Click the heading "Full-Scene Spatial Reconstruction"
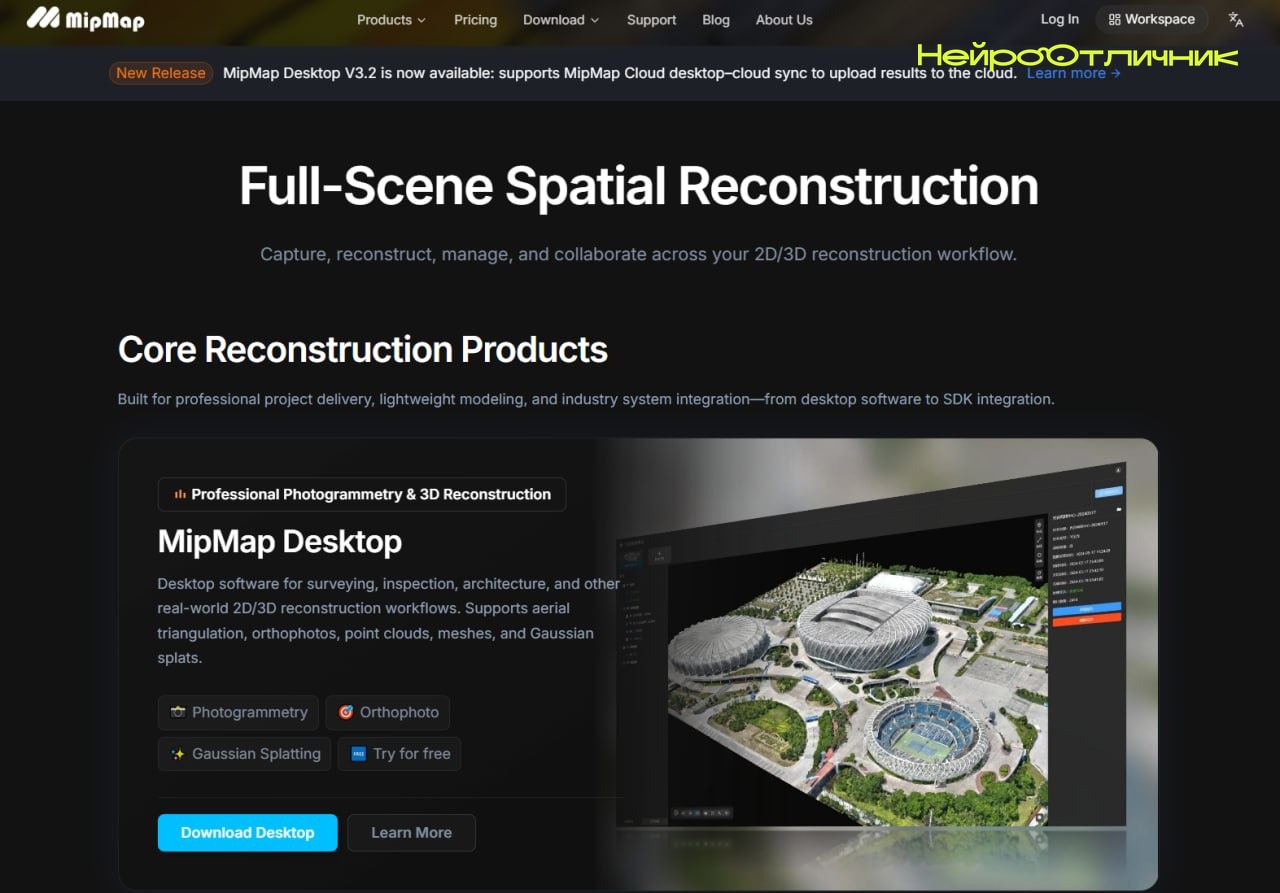Viewport: 1280px width, 893px height. (x=639, y=186)
